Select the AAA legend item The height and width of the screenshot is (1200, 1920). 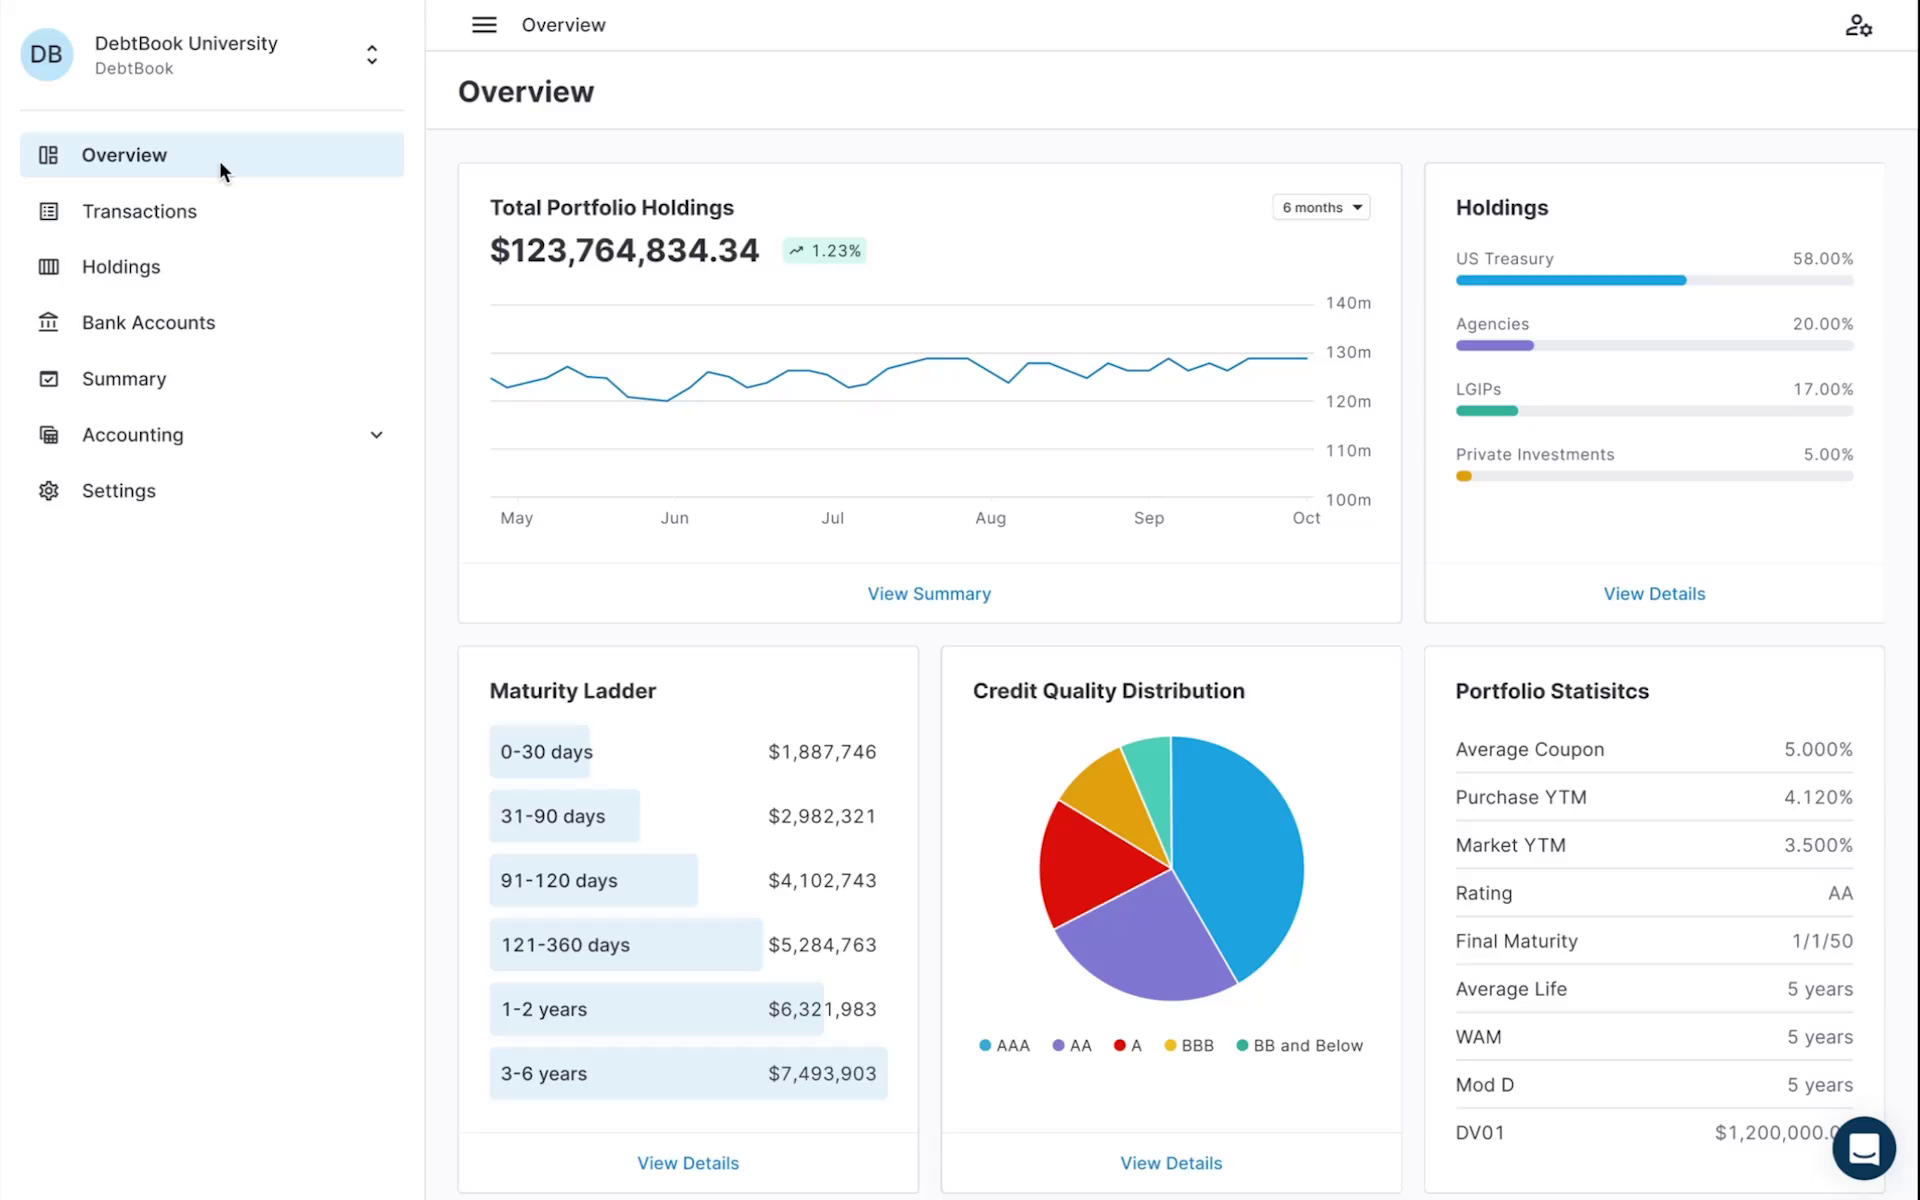tap(1003, 1045)
